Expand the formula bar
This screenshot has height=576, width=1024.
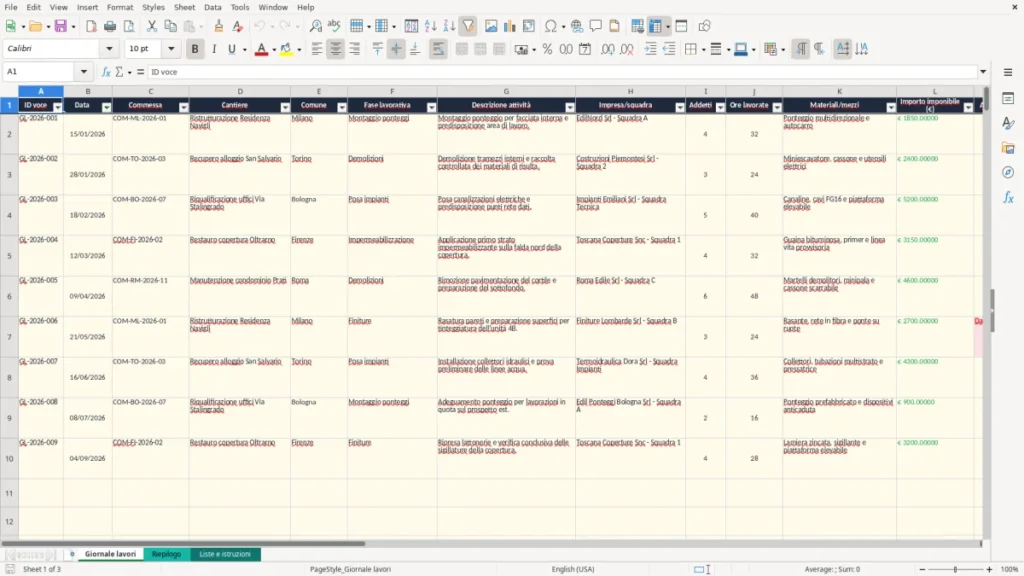tap(983, 72)
